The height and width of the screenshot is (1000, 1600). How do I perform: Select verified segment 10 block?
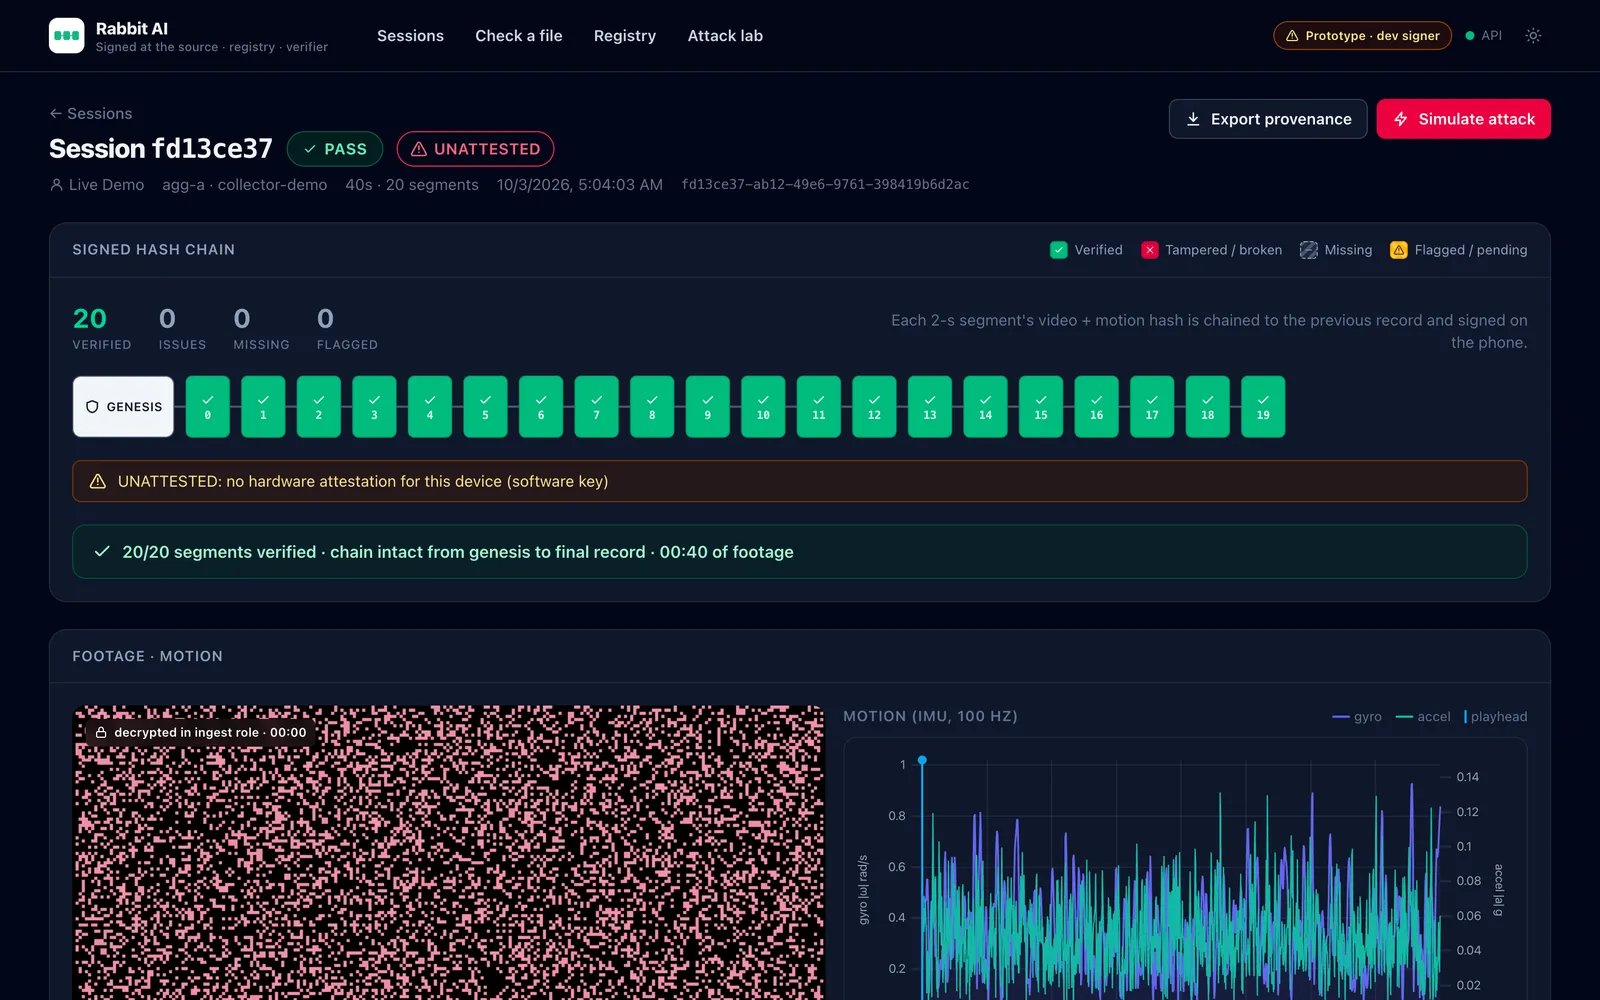[x=763, y=407]
